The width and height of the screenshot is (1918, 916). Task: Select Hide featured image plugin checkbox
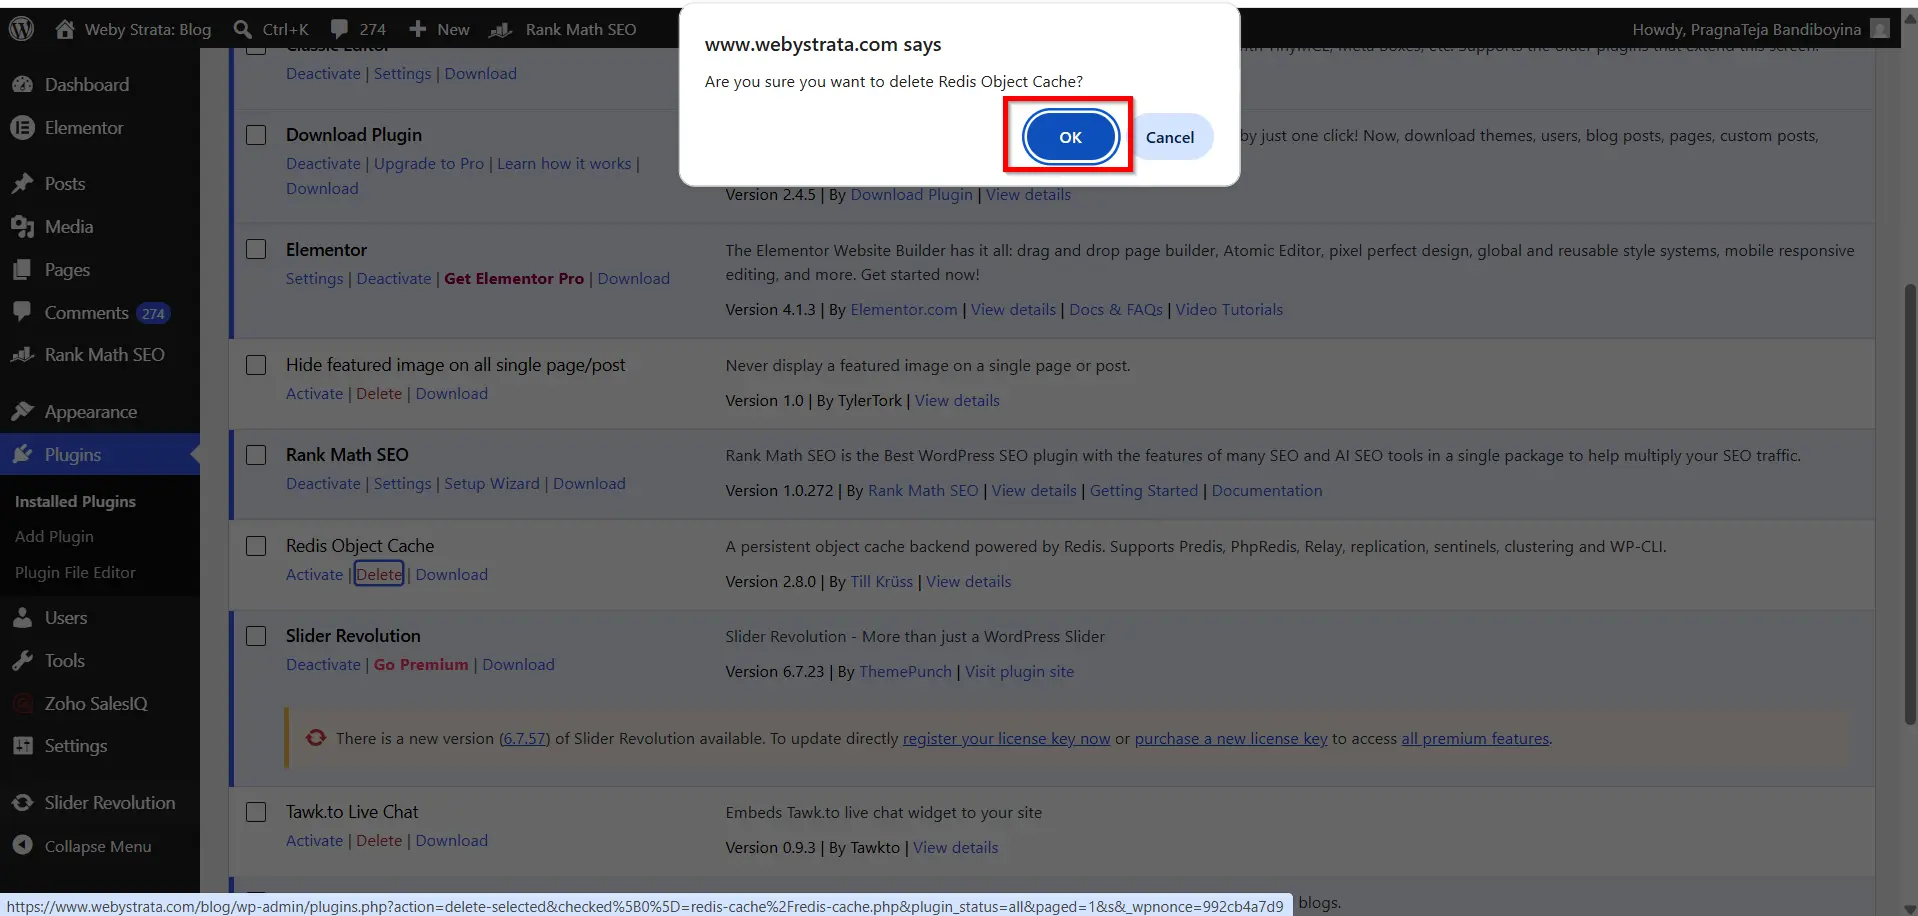tap(256, 365)
